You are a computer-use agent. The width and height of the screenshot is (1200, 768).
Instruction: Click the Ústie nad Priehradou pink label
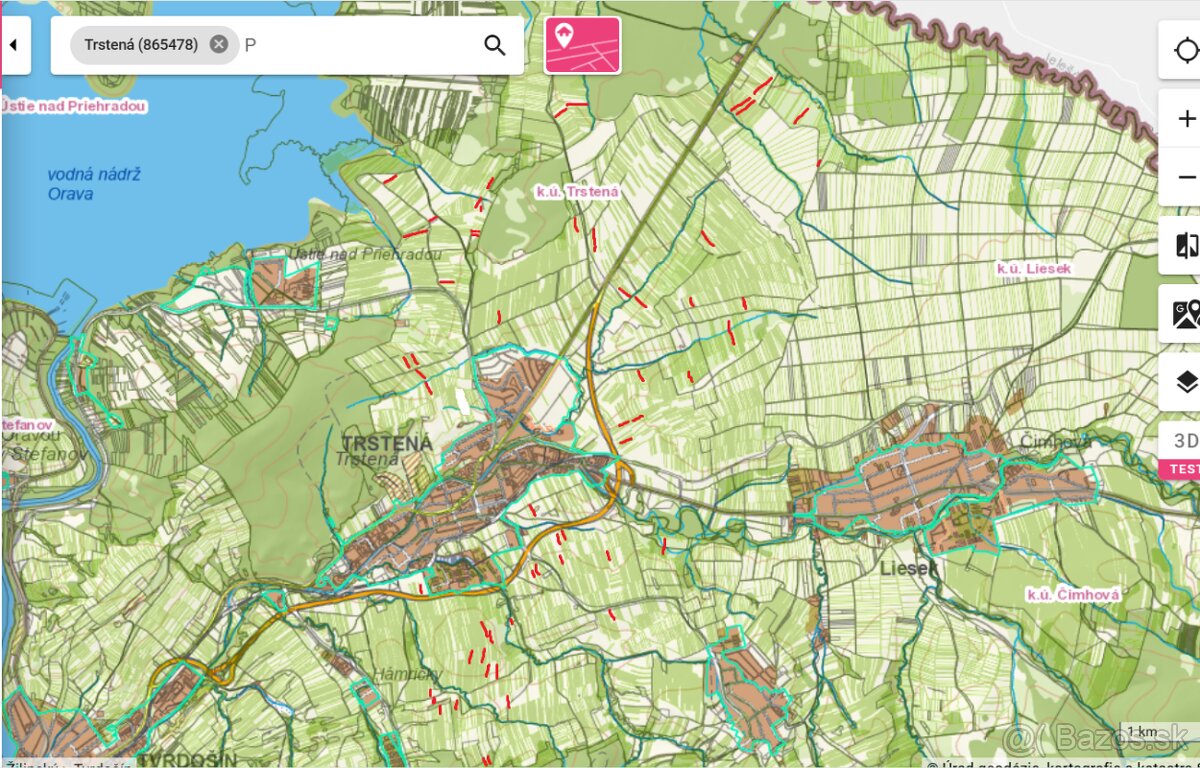tap(75, 106)
